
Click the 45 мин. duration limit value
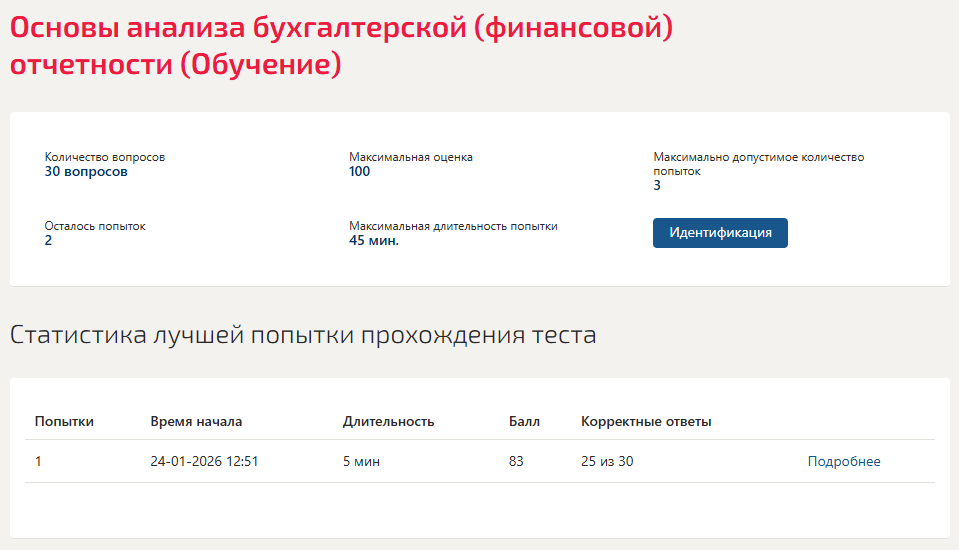(x=374, y=241)
